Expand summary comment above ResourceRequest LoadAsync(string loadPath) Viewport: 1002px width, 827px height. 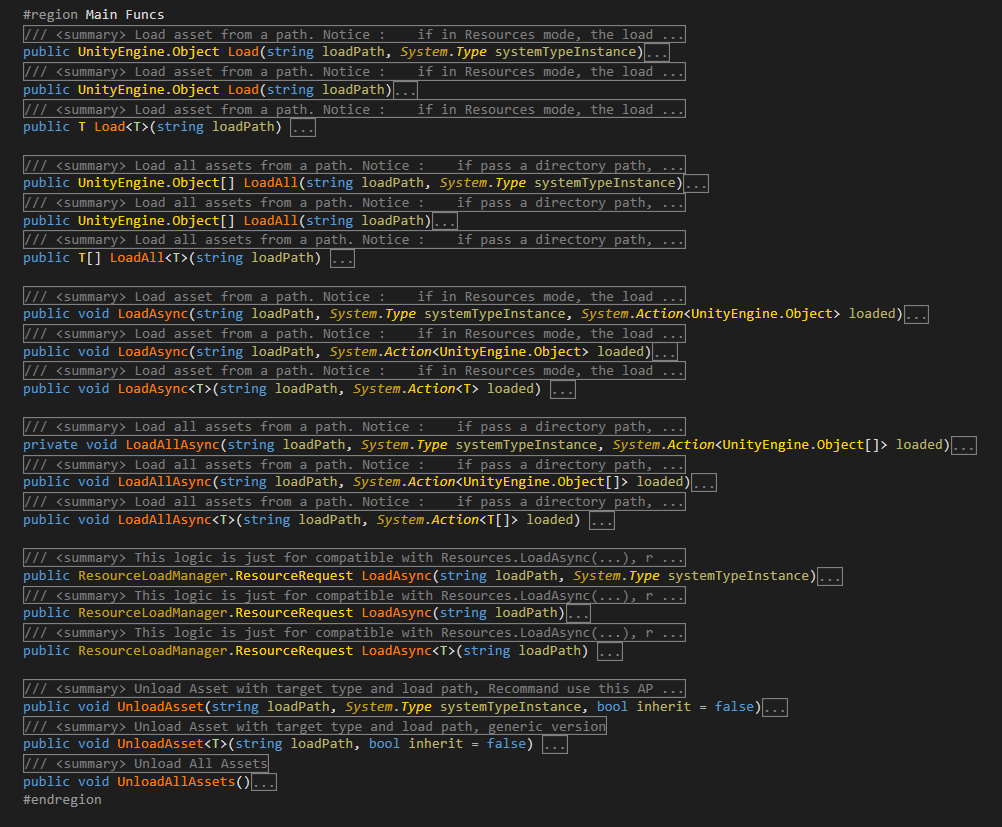point(354,596)
